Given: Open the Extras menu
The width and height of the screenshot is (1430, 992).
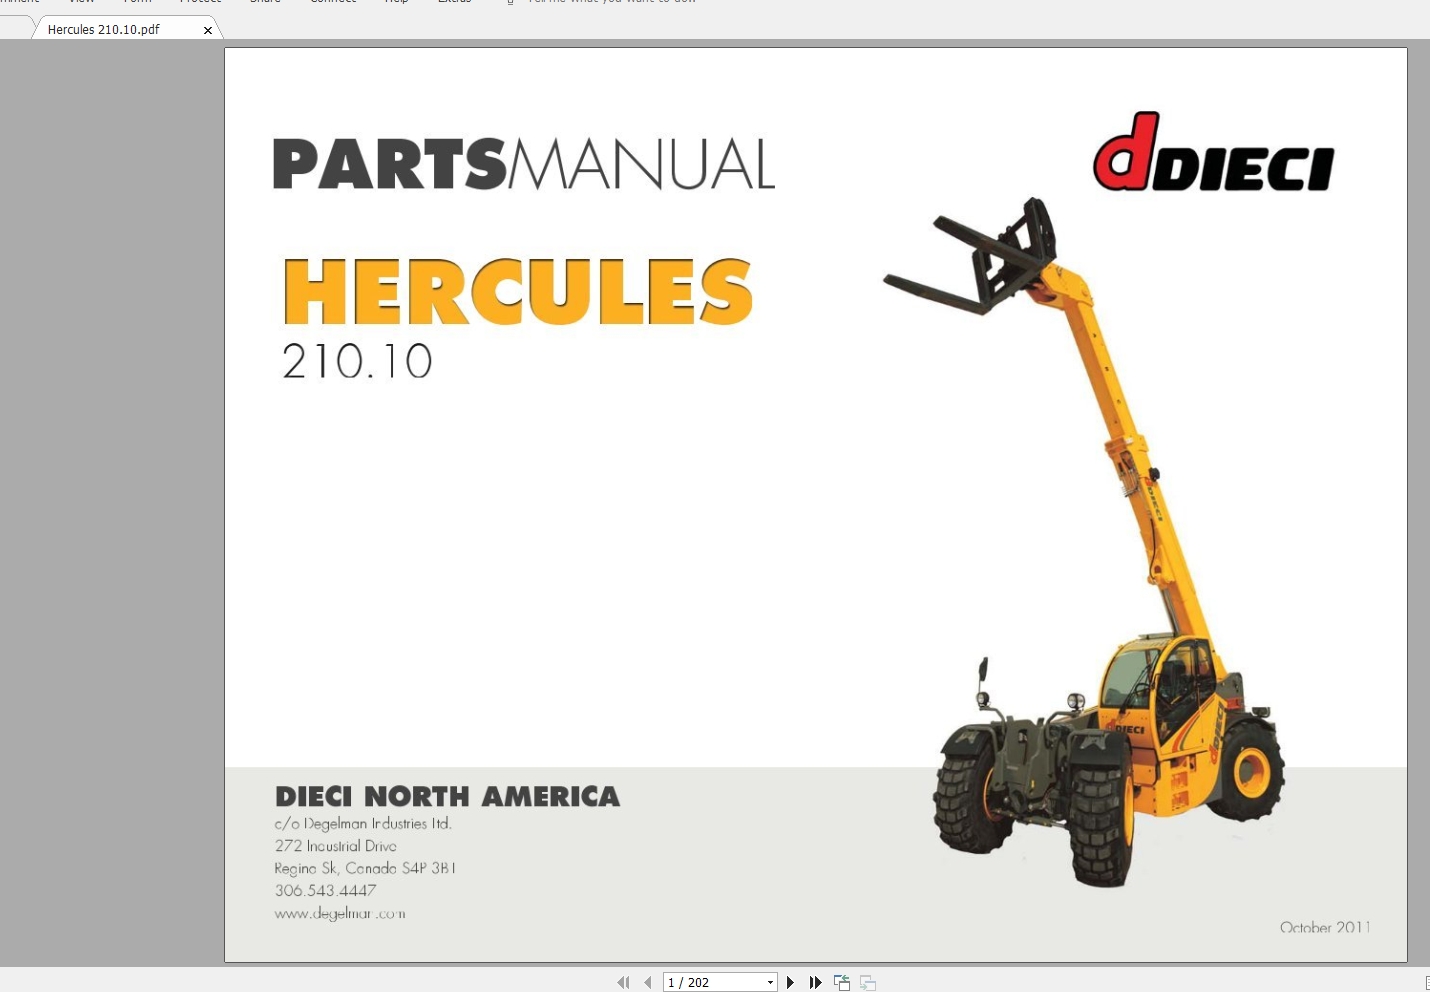Looking at the screenshot, I should click(x=455, y=2).
